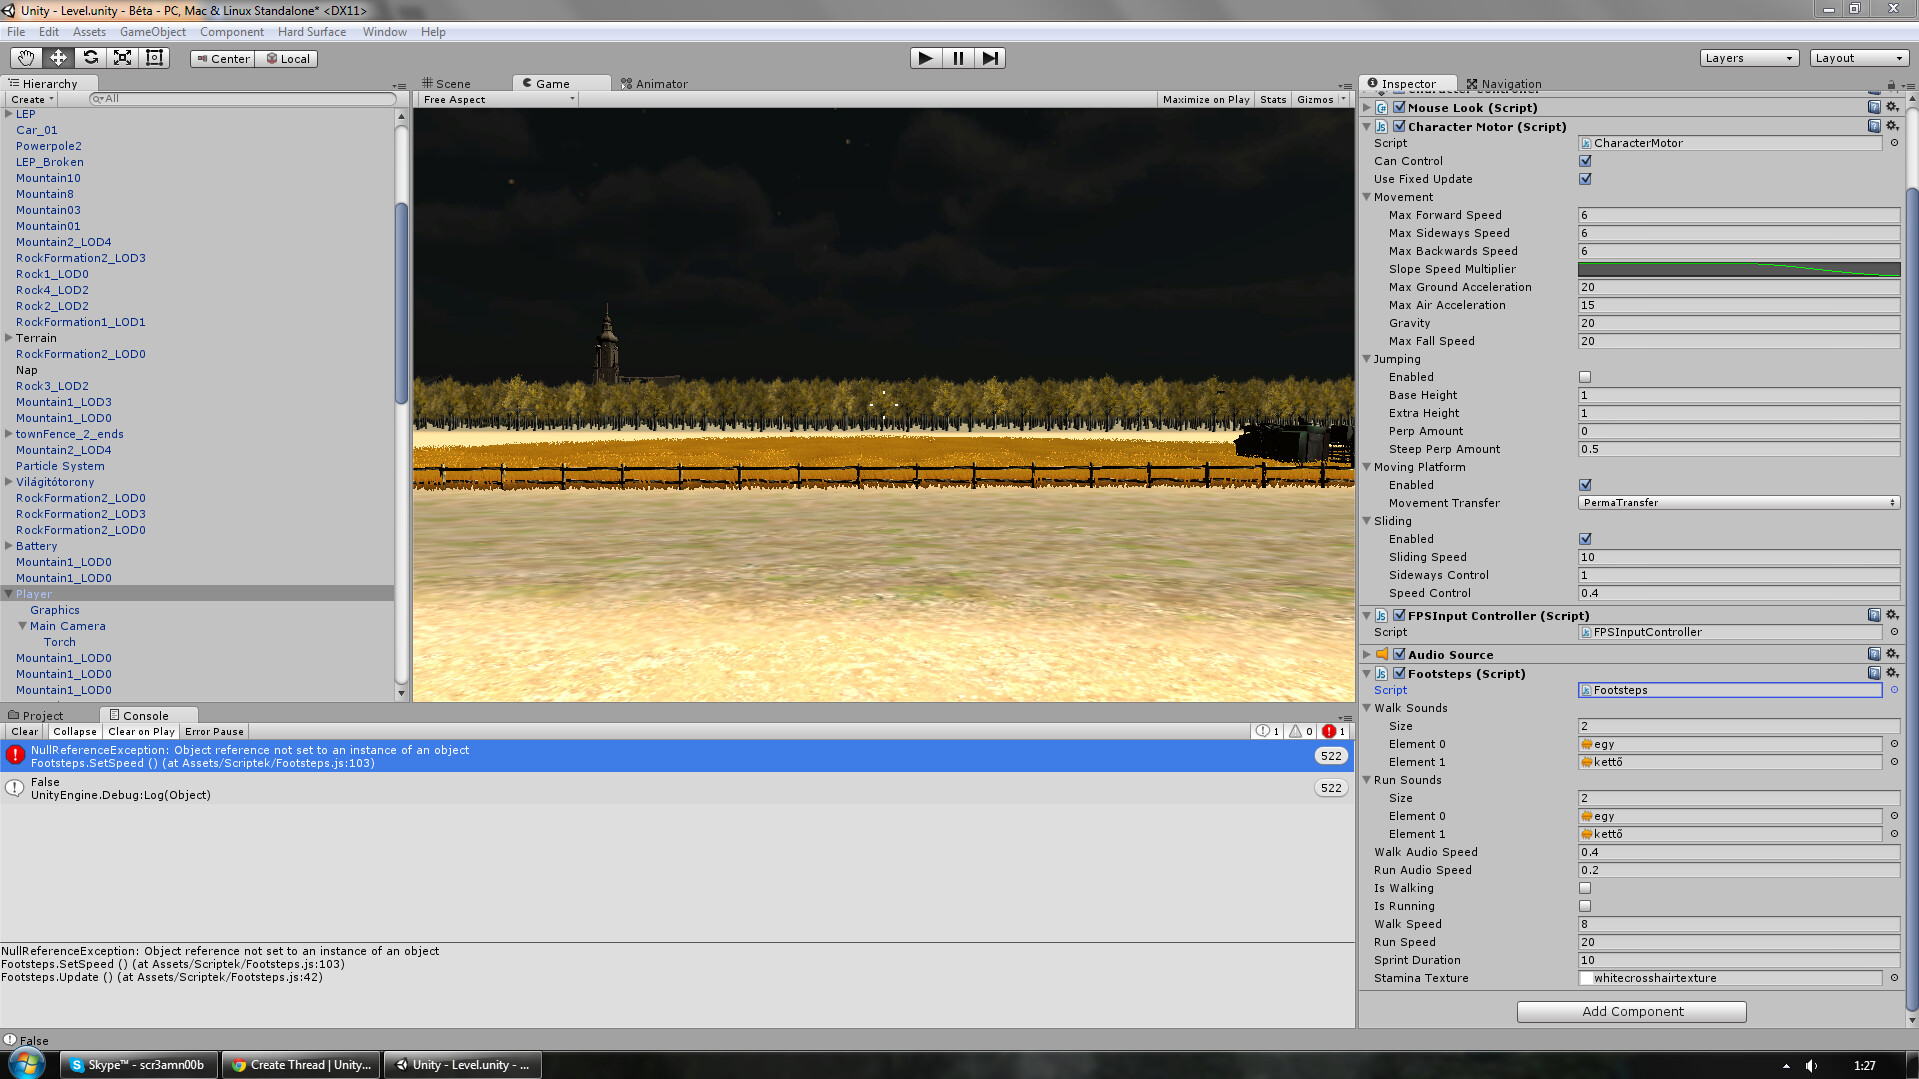This screenshot has height=1079, width=1919.
Task: Toggle Use Fixed Update checkbox
Action: (1585, 179)
